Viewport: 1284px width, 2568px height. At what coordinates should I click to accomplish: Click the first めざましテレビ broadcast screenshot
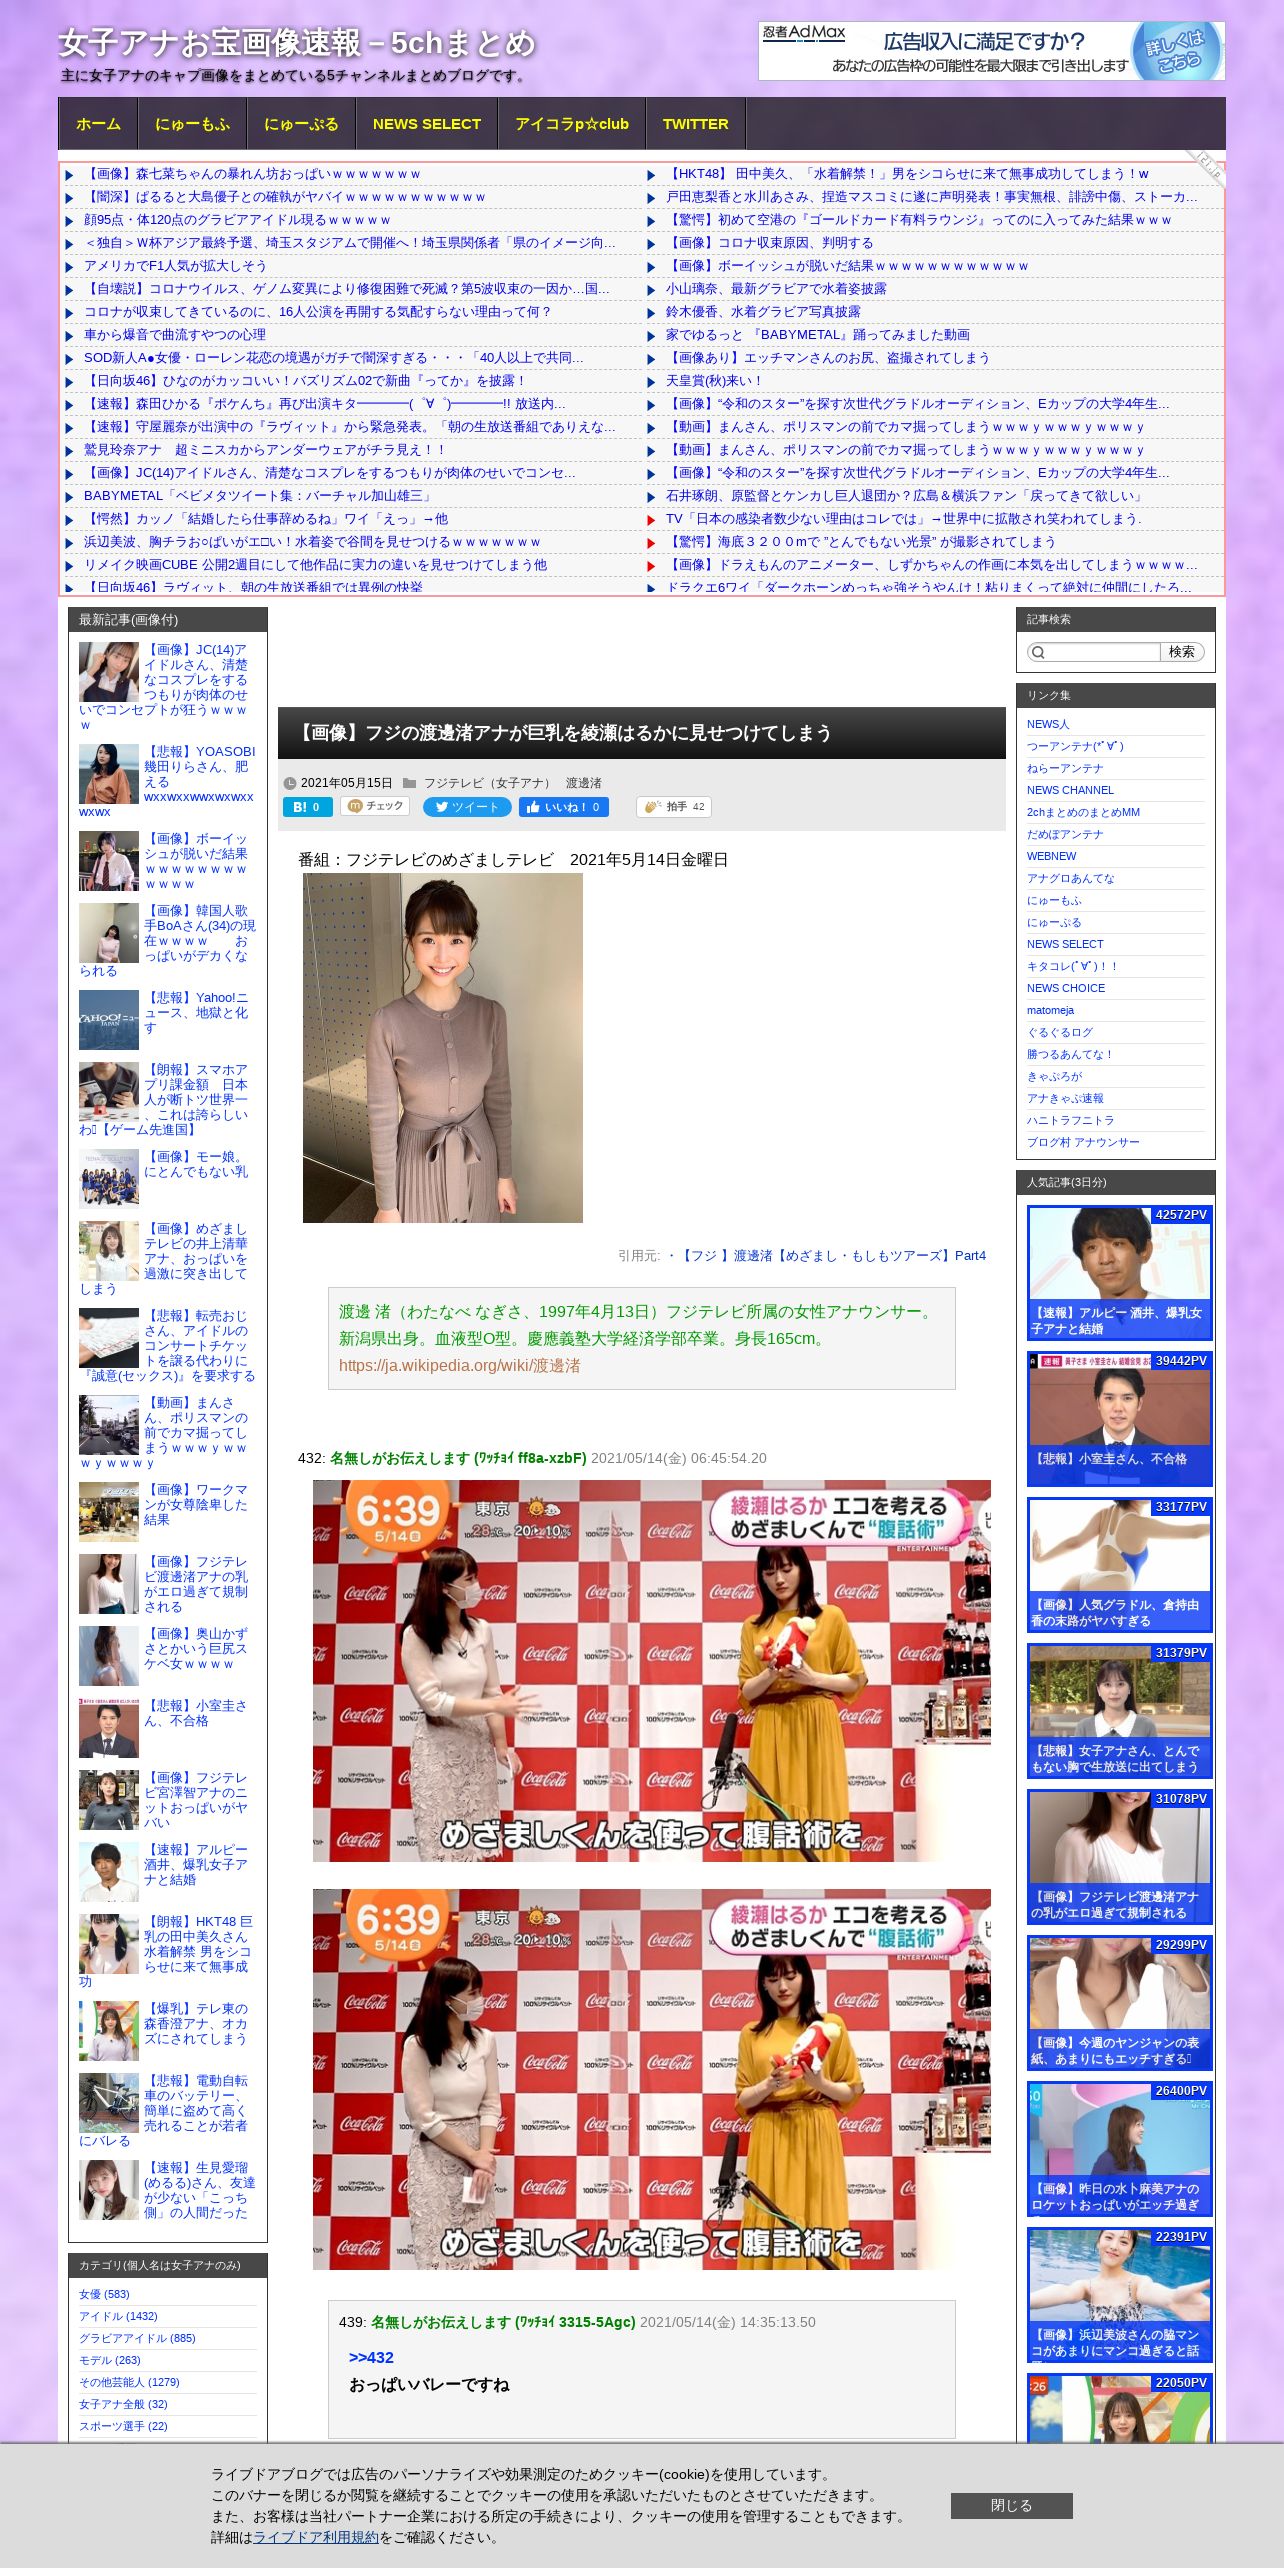tap(652, 1671)
